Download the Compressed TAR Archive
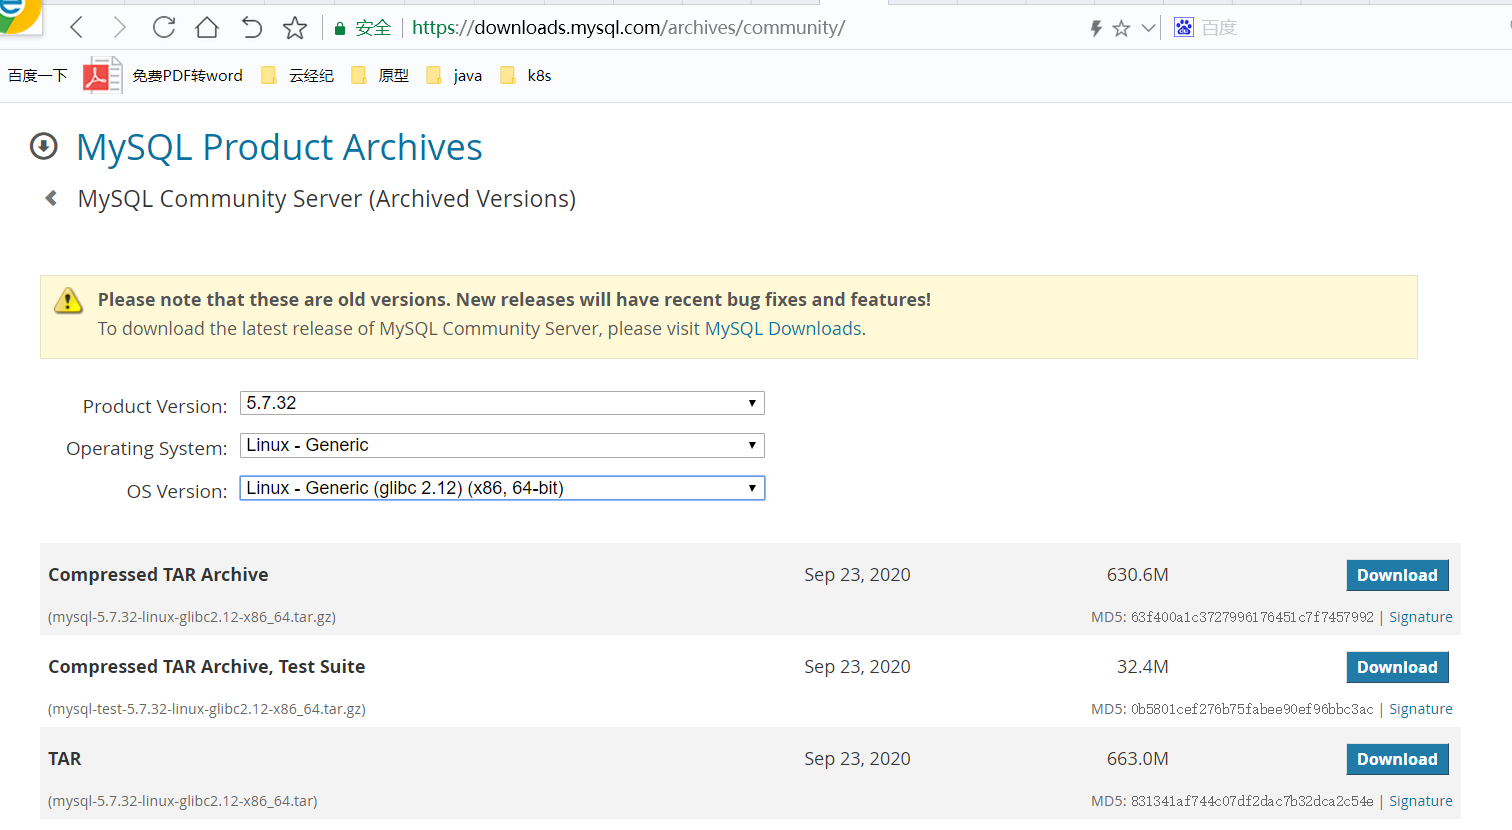 (x=1397, y=575)
